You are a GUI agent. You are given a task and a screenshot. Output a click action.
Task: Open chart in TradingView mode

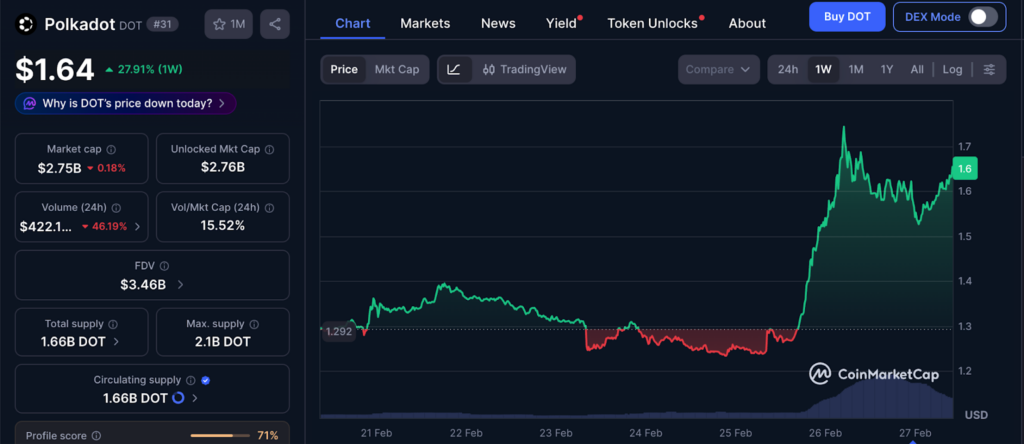524,70
